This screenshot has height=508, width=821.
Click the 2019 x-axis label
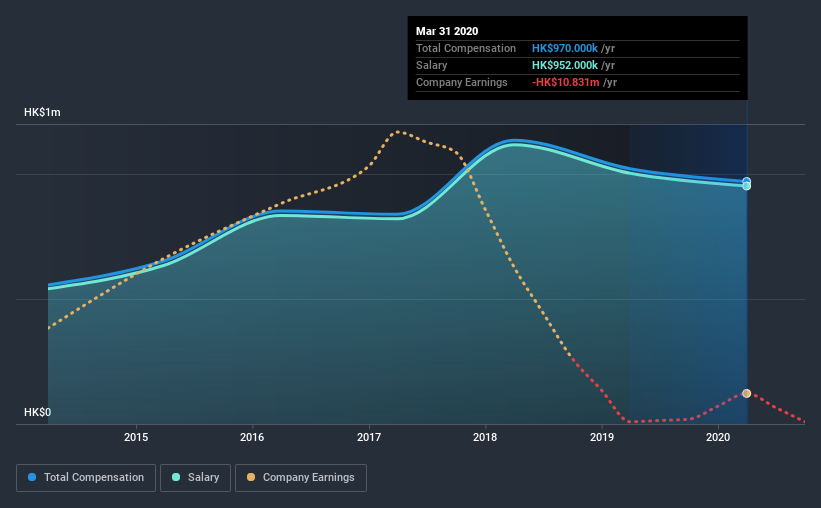tap(602, 437)
